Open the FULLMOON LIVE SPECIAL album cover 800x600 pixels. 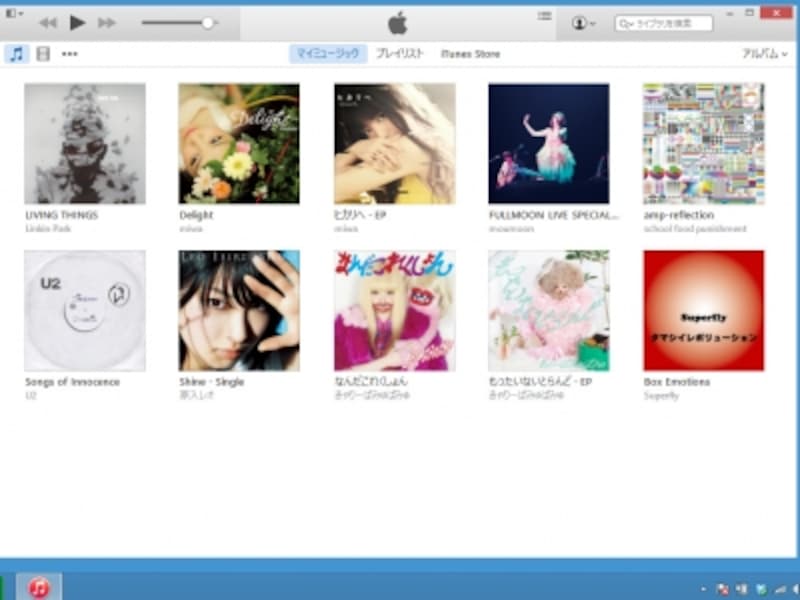(548, 144)
